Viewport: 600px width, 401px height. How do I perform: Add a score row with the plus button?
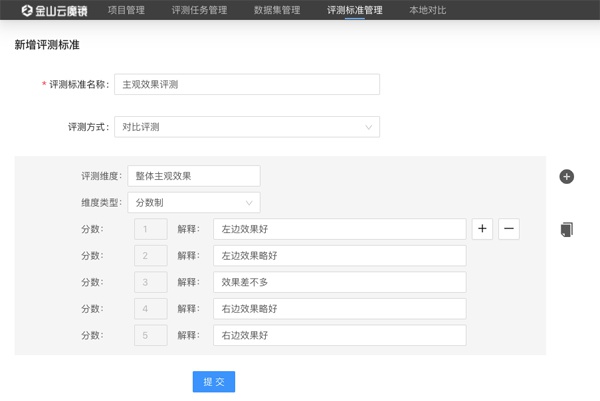tap(482, 229)
